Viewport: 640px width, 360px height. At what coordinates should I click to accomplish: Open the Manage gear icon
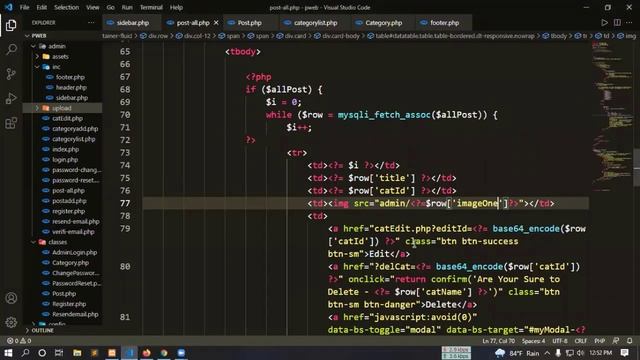tap(11, 322)
